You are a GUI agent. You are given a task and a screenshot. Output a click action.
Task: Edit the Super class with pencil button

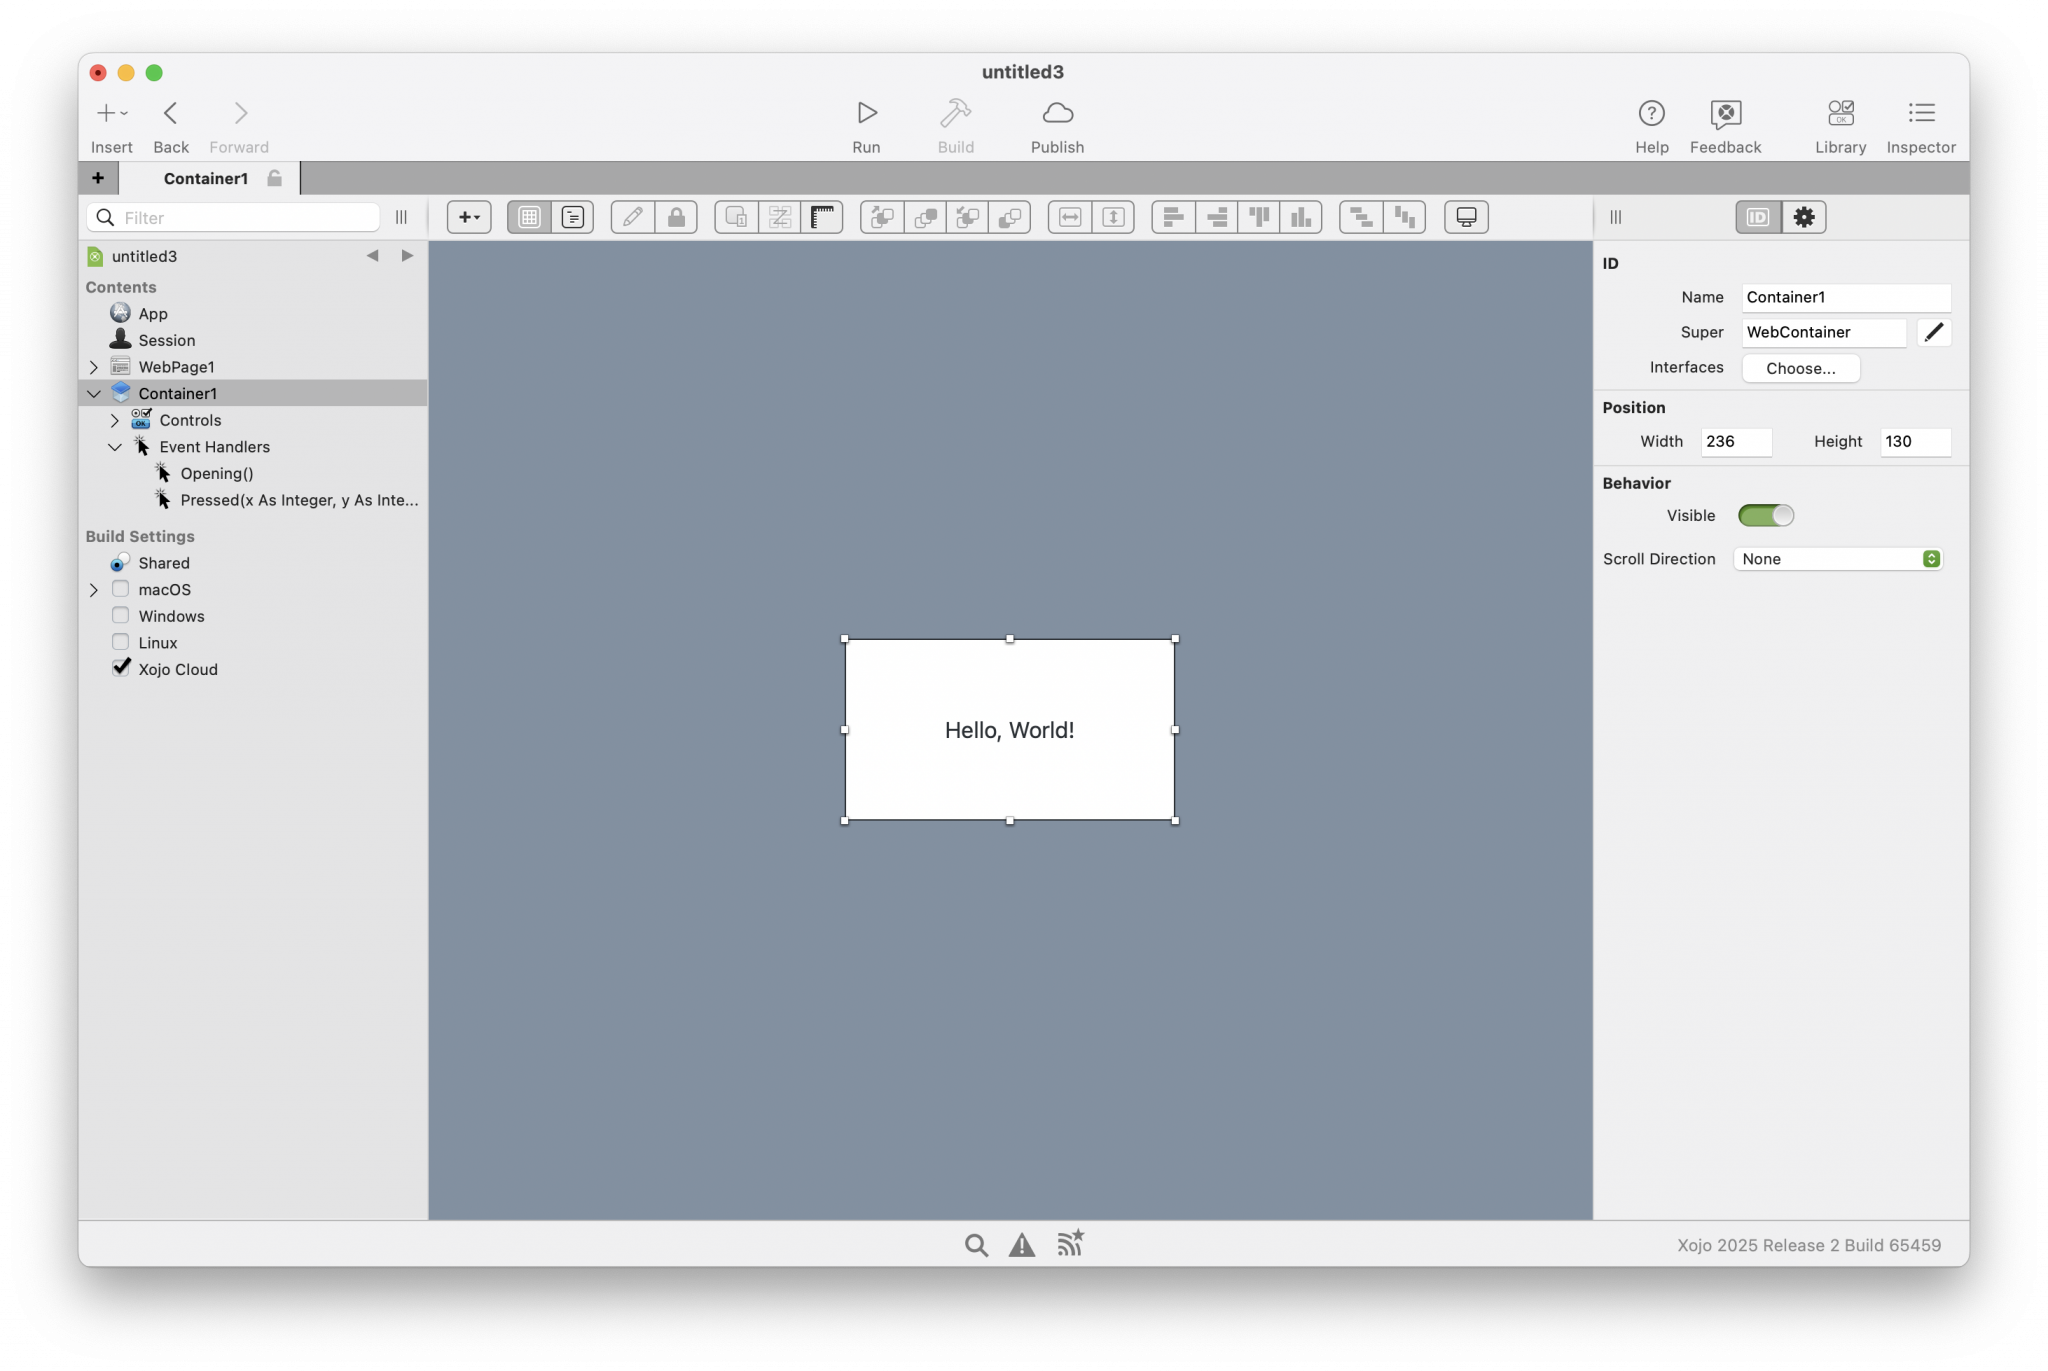coord(1934,332)
